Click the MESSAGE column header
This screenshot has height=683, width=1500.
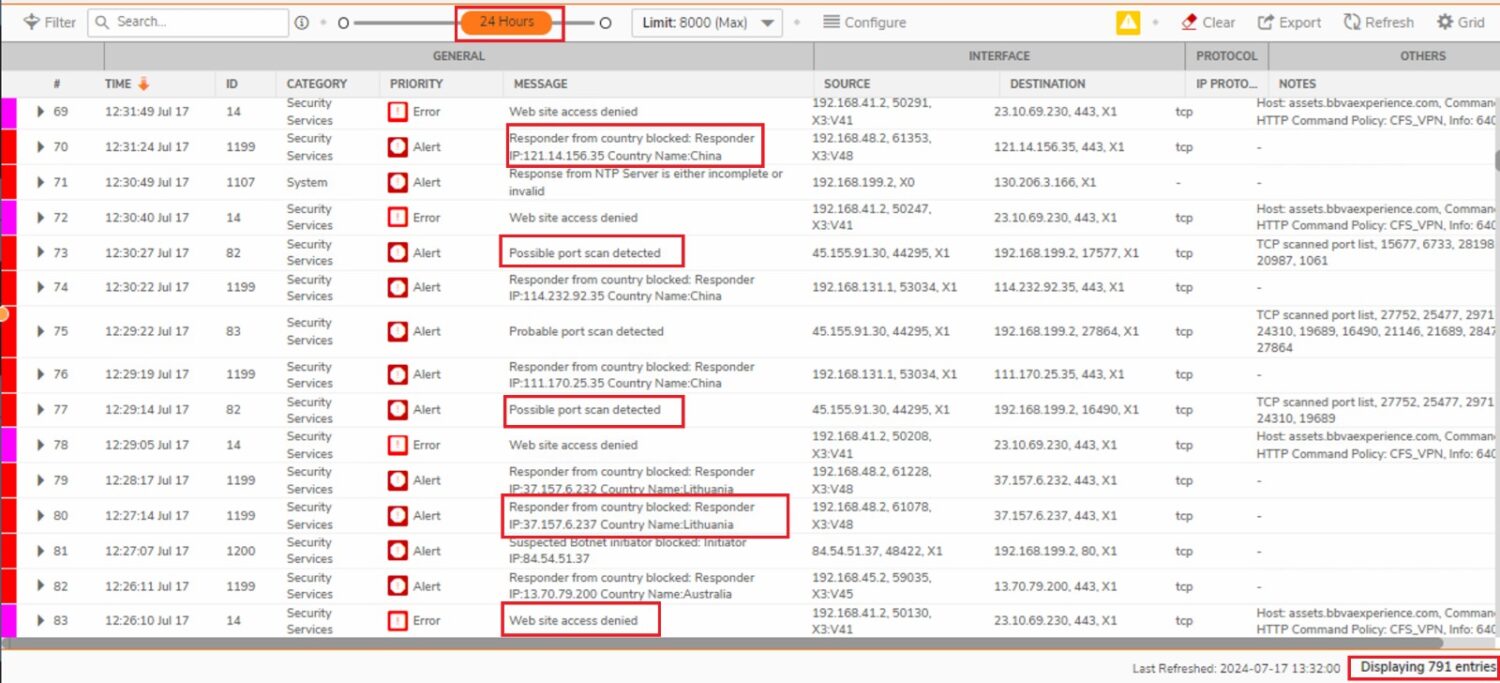click(x=540, y=84)
